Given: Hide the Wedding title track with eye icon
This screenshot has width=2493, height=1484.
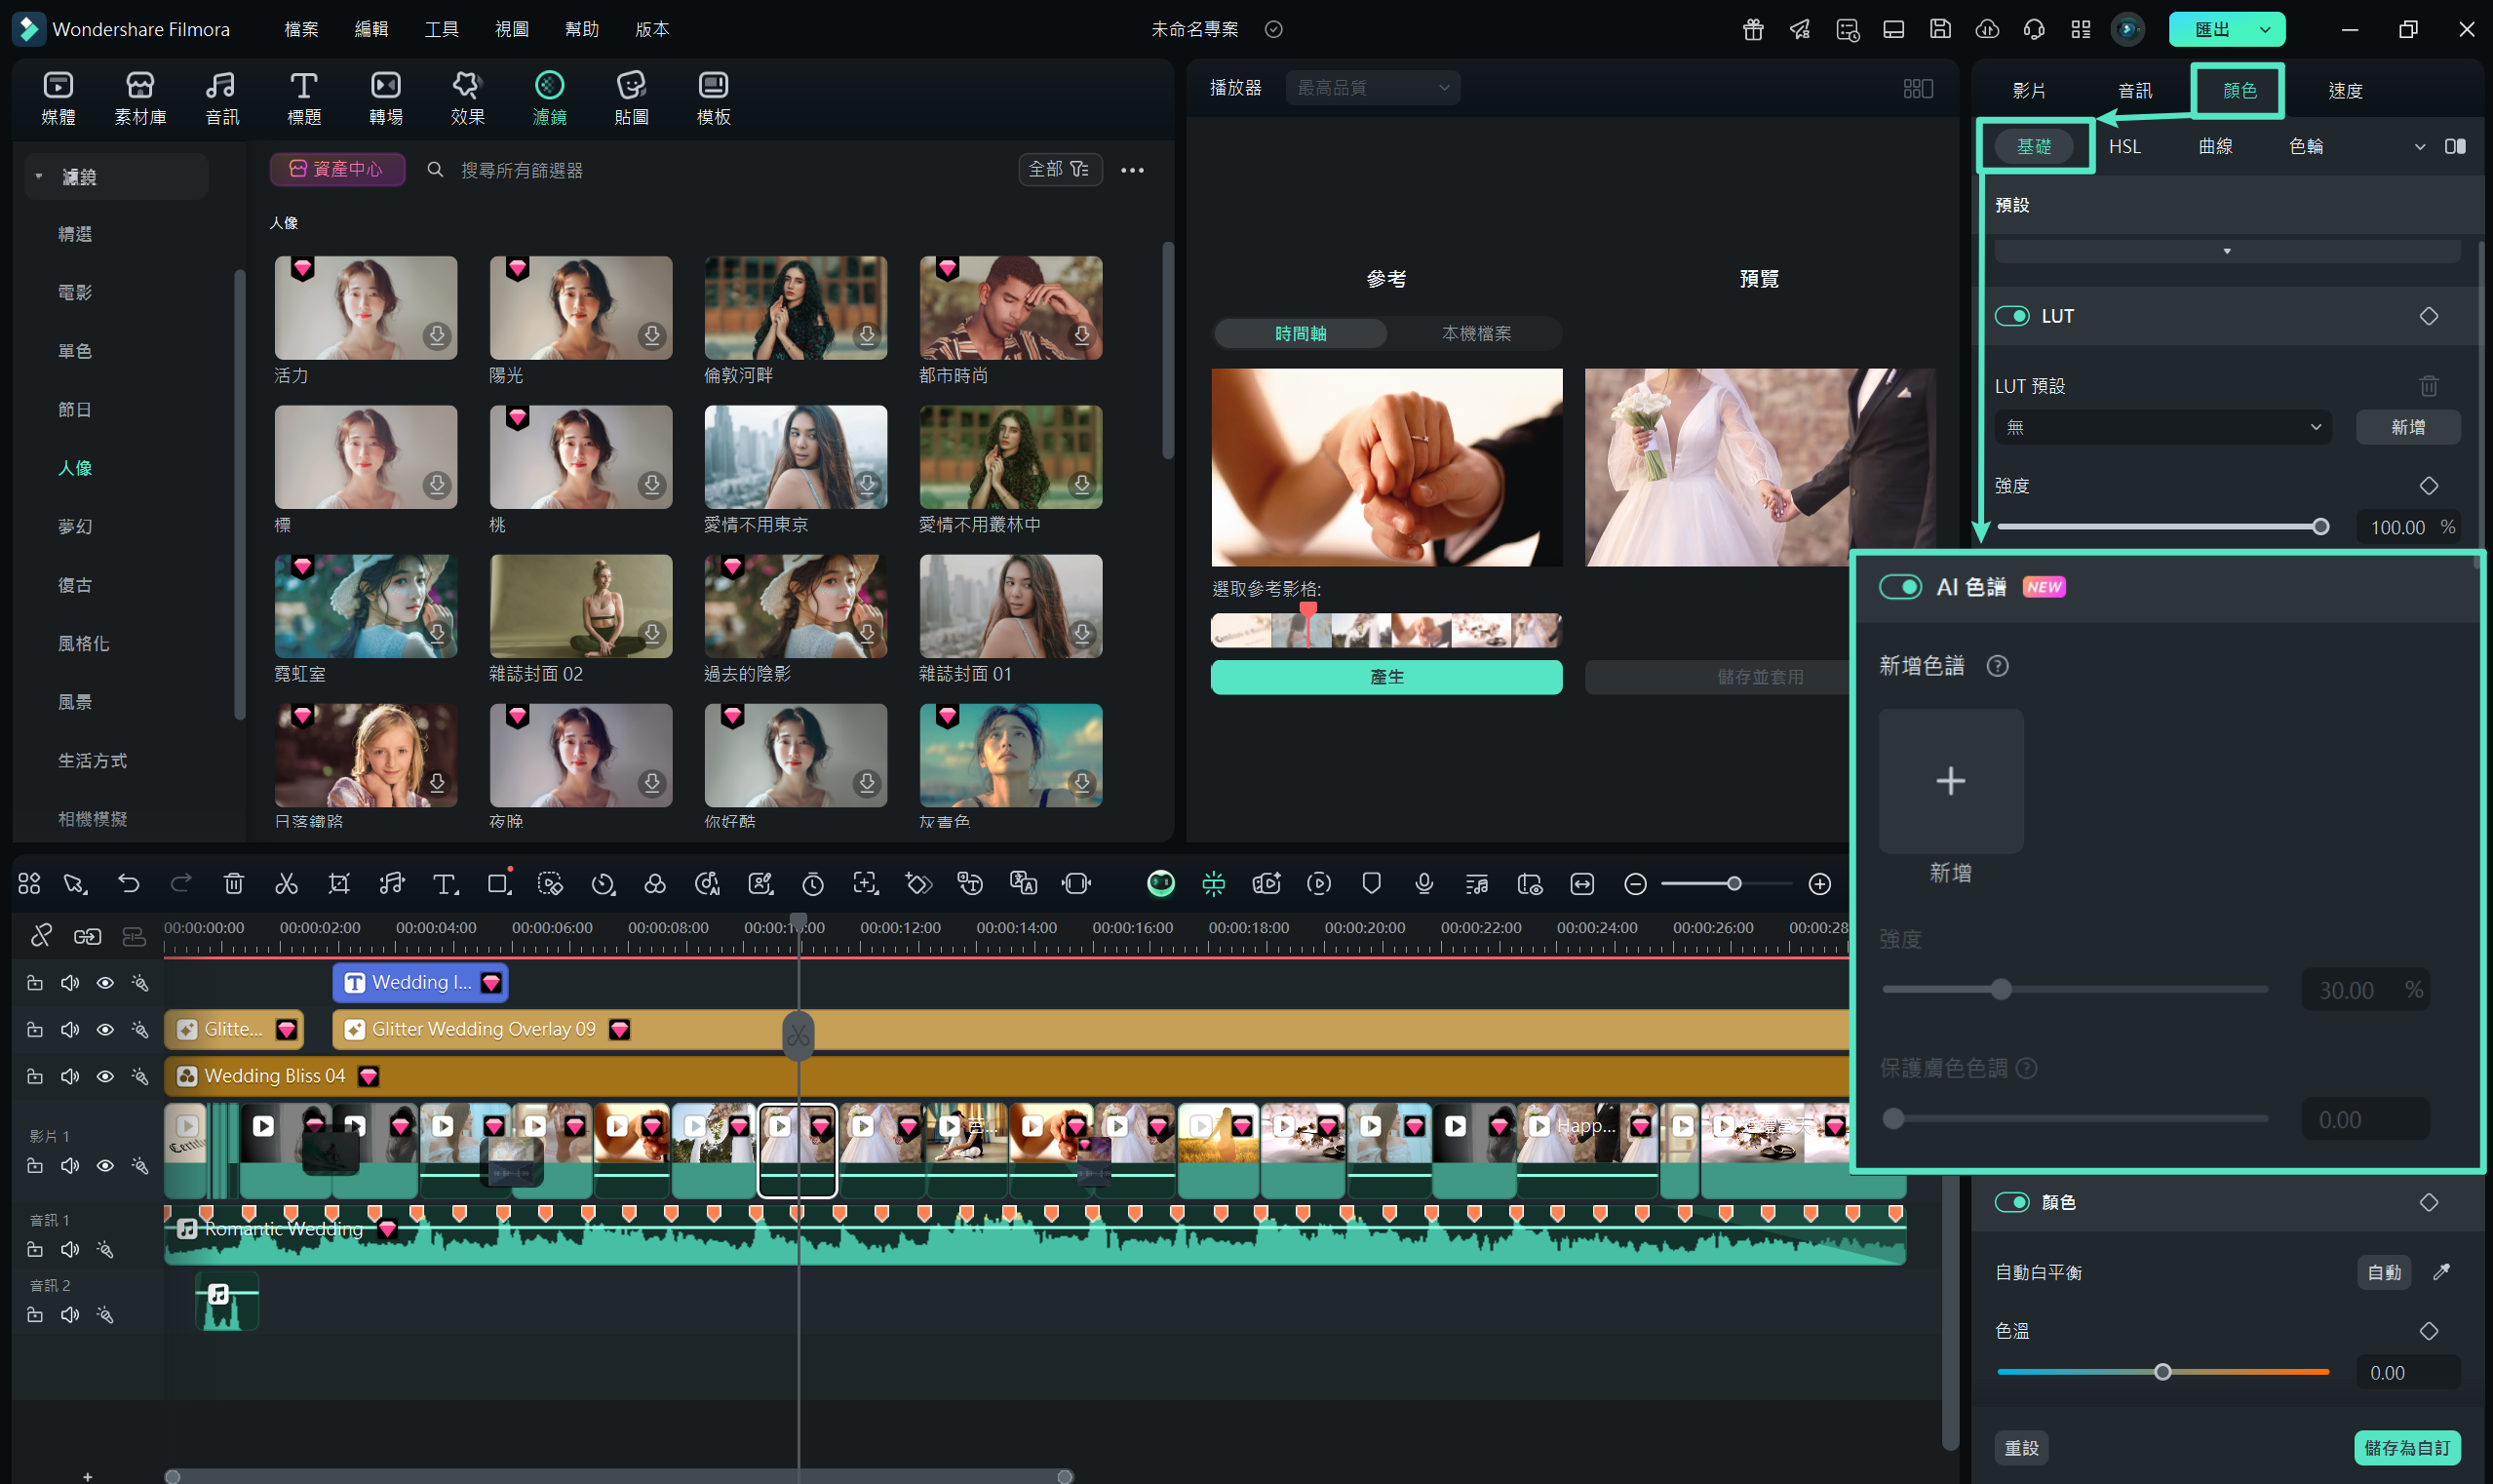Looking at the screenshot, I should point(104,983).
